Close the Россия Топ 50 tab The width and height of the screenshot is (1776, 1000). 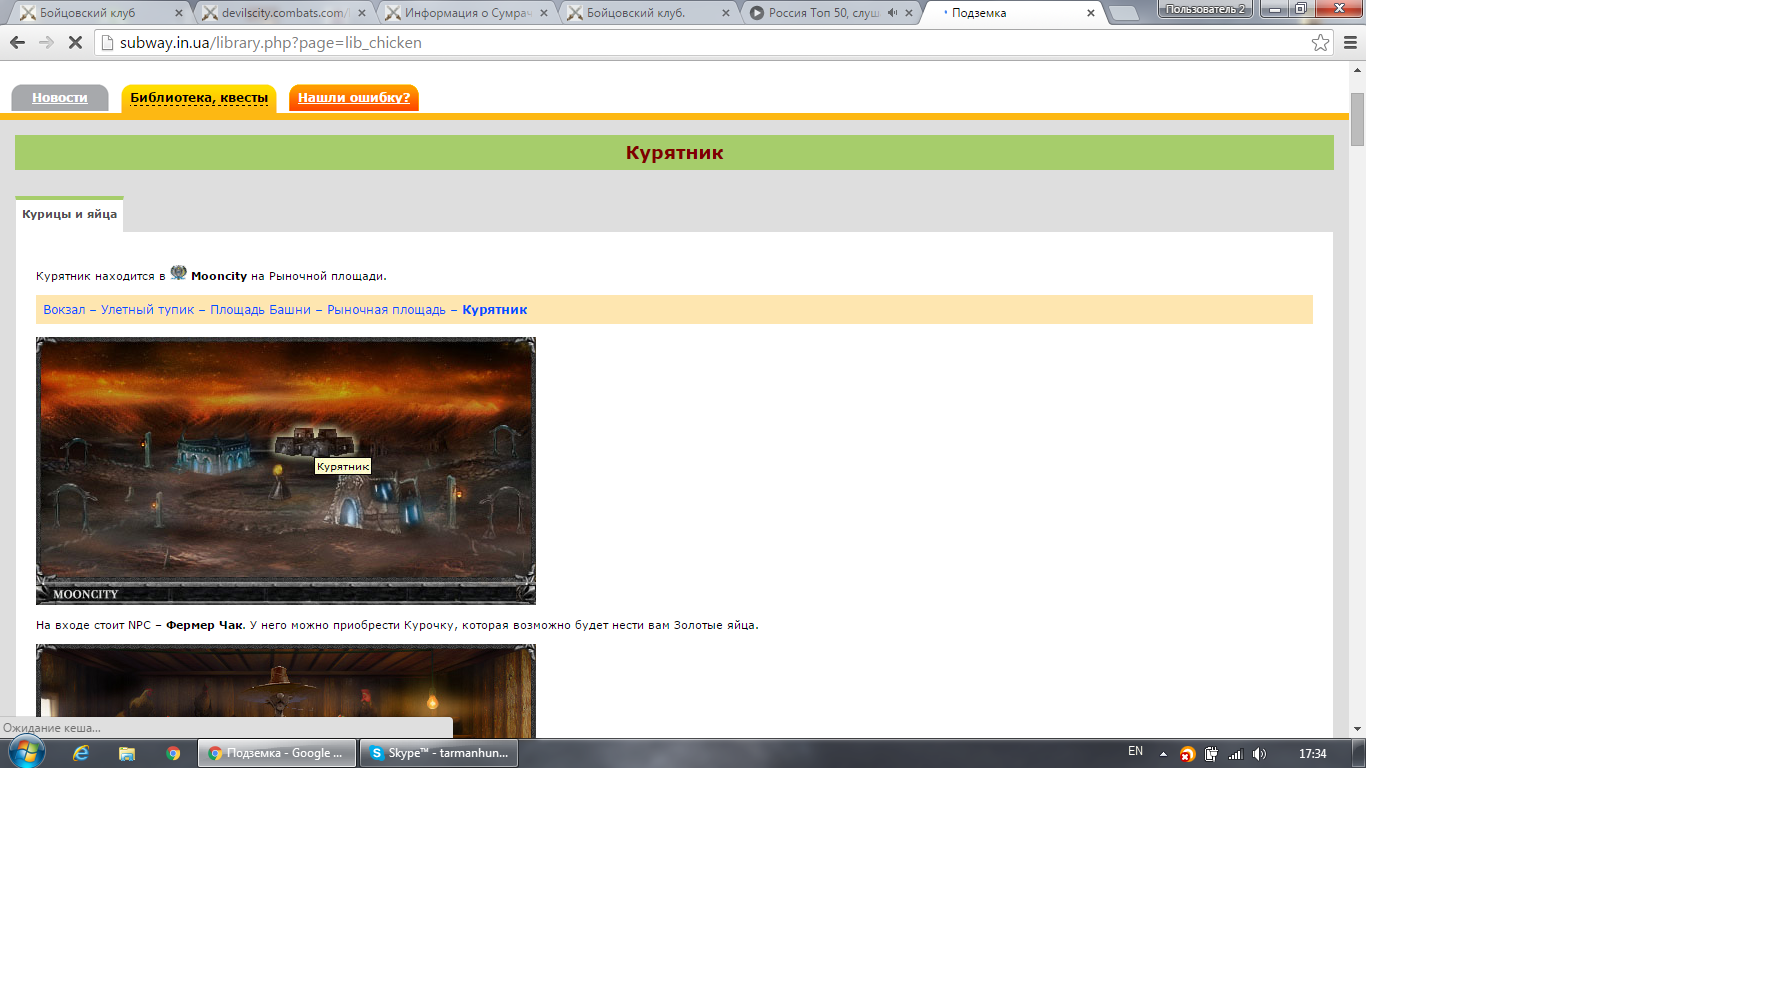click(x=909, y=13)
